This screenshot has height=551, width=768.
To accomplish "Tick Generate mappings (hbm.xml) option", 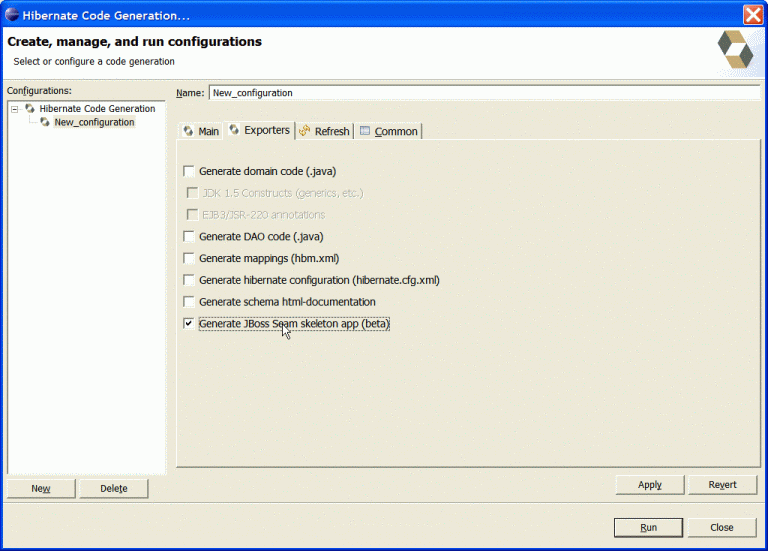I will [189, 258].
